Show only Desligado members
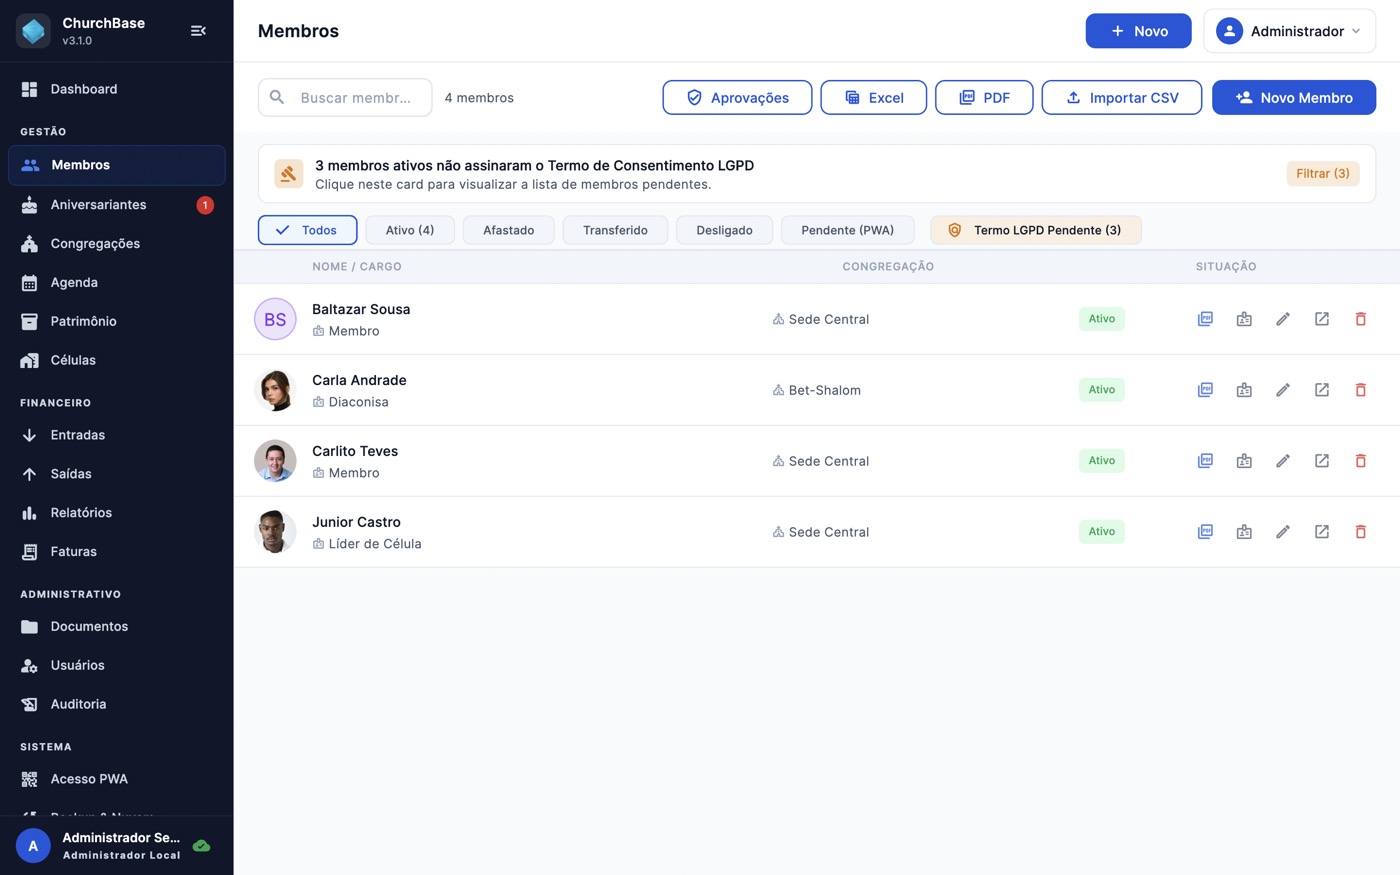Image resolution: width=1400 pixels, height=875 pixels. pos(724,230)
